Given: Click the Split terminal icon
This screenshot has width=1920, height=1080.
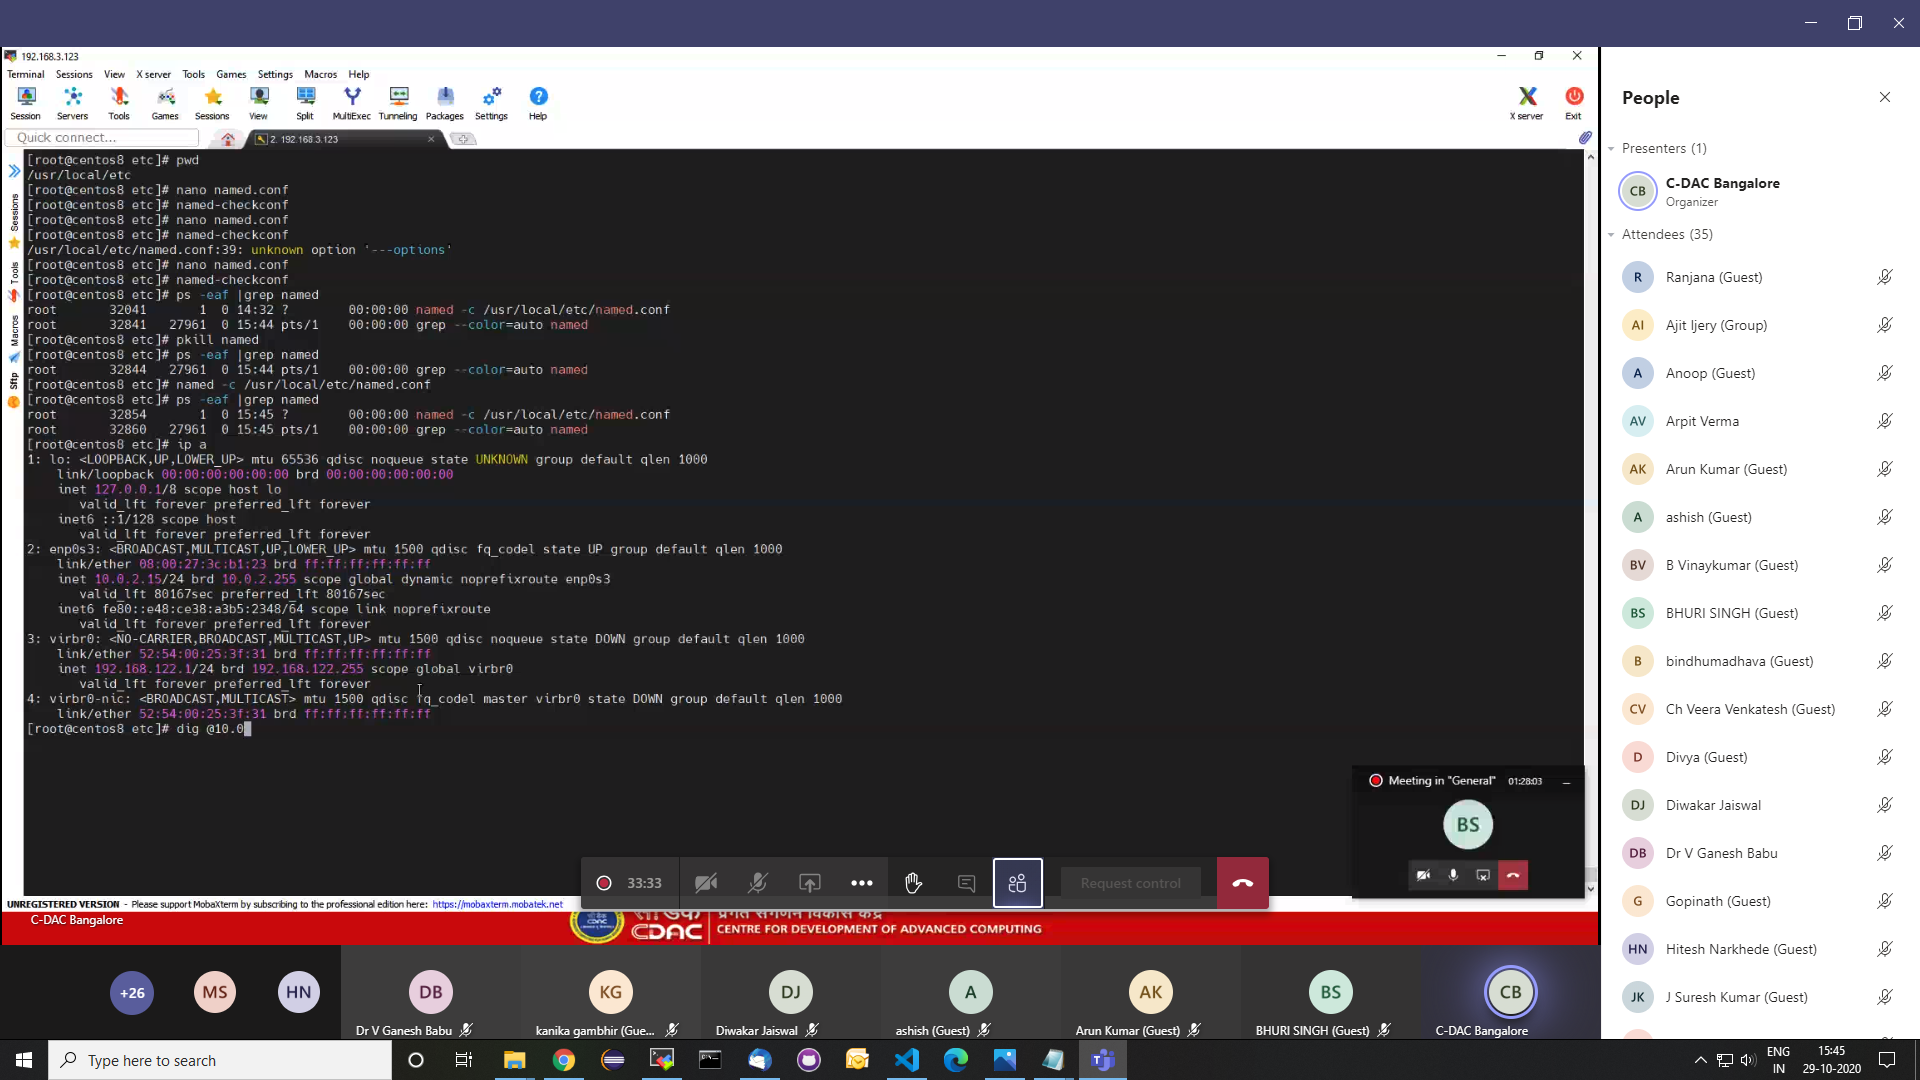Looking at the screenshot, I should pyautogui.click(x=305, y=103).
